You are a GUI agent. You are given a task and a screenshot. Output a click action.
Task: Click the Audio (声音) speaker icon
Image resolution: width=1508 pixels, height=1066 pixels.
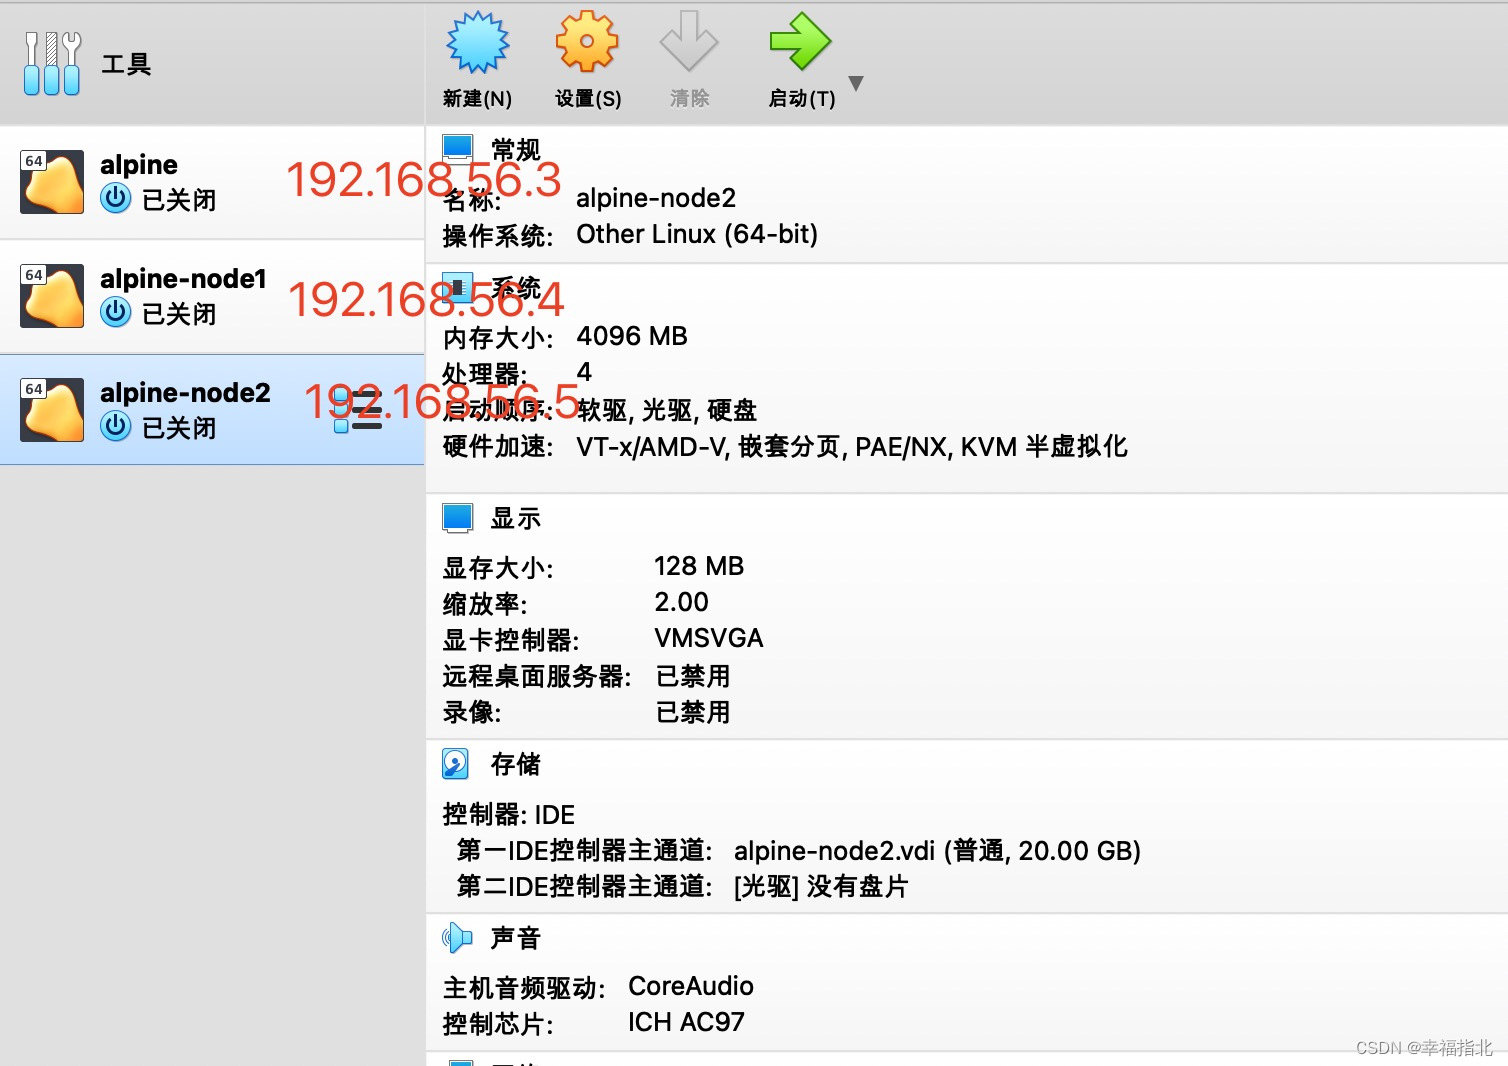(457, 938)
